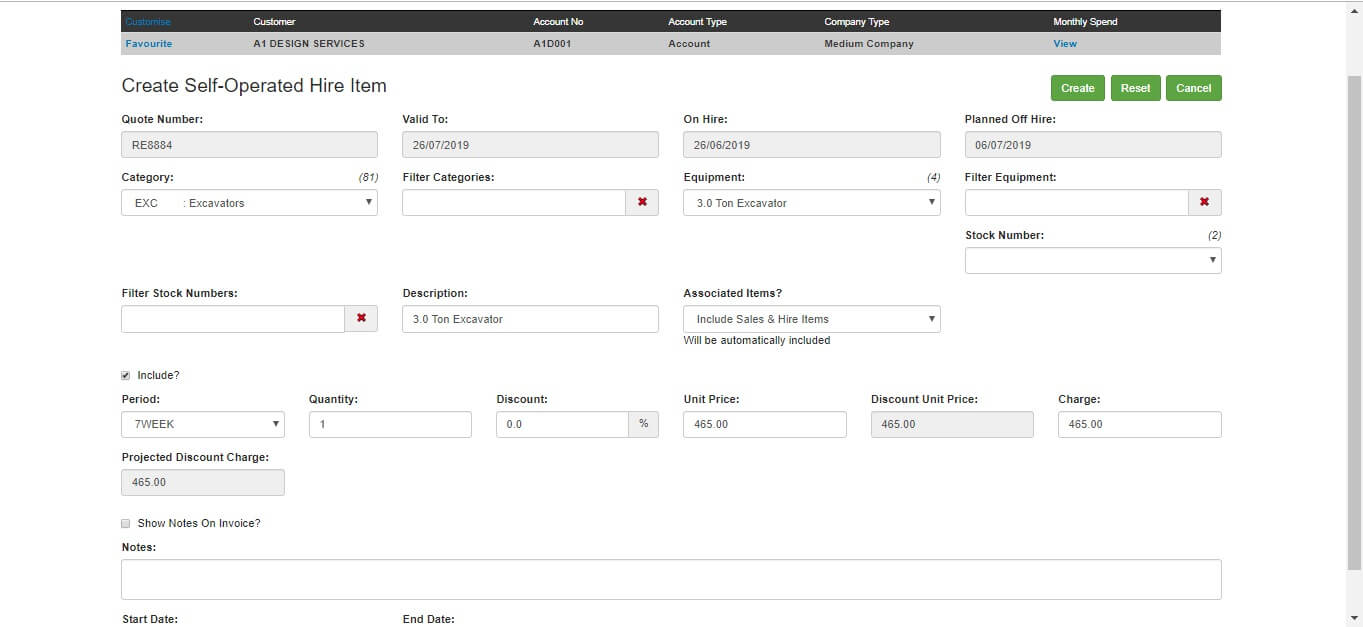Click the Projected Discount Charge field

[x=203, y=482]
